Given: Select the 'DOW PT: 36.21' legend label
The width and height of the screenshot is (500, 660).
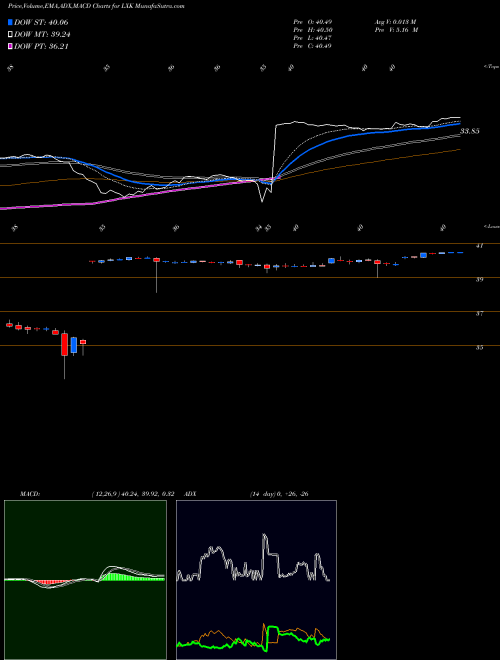Looking at the screenshot, I should click(41, 46).
